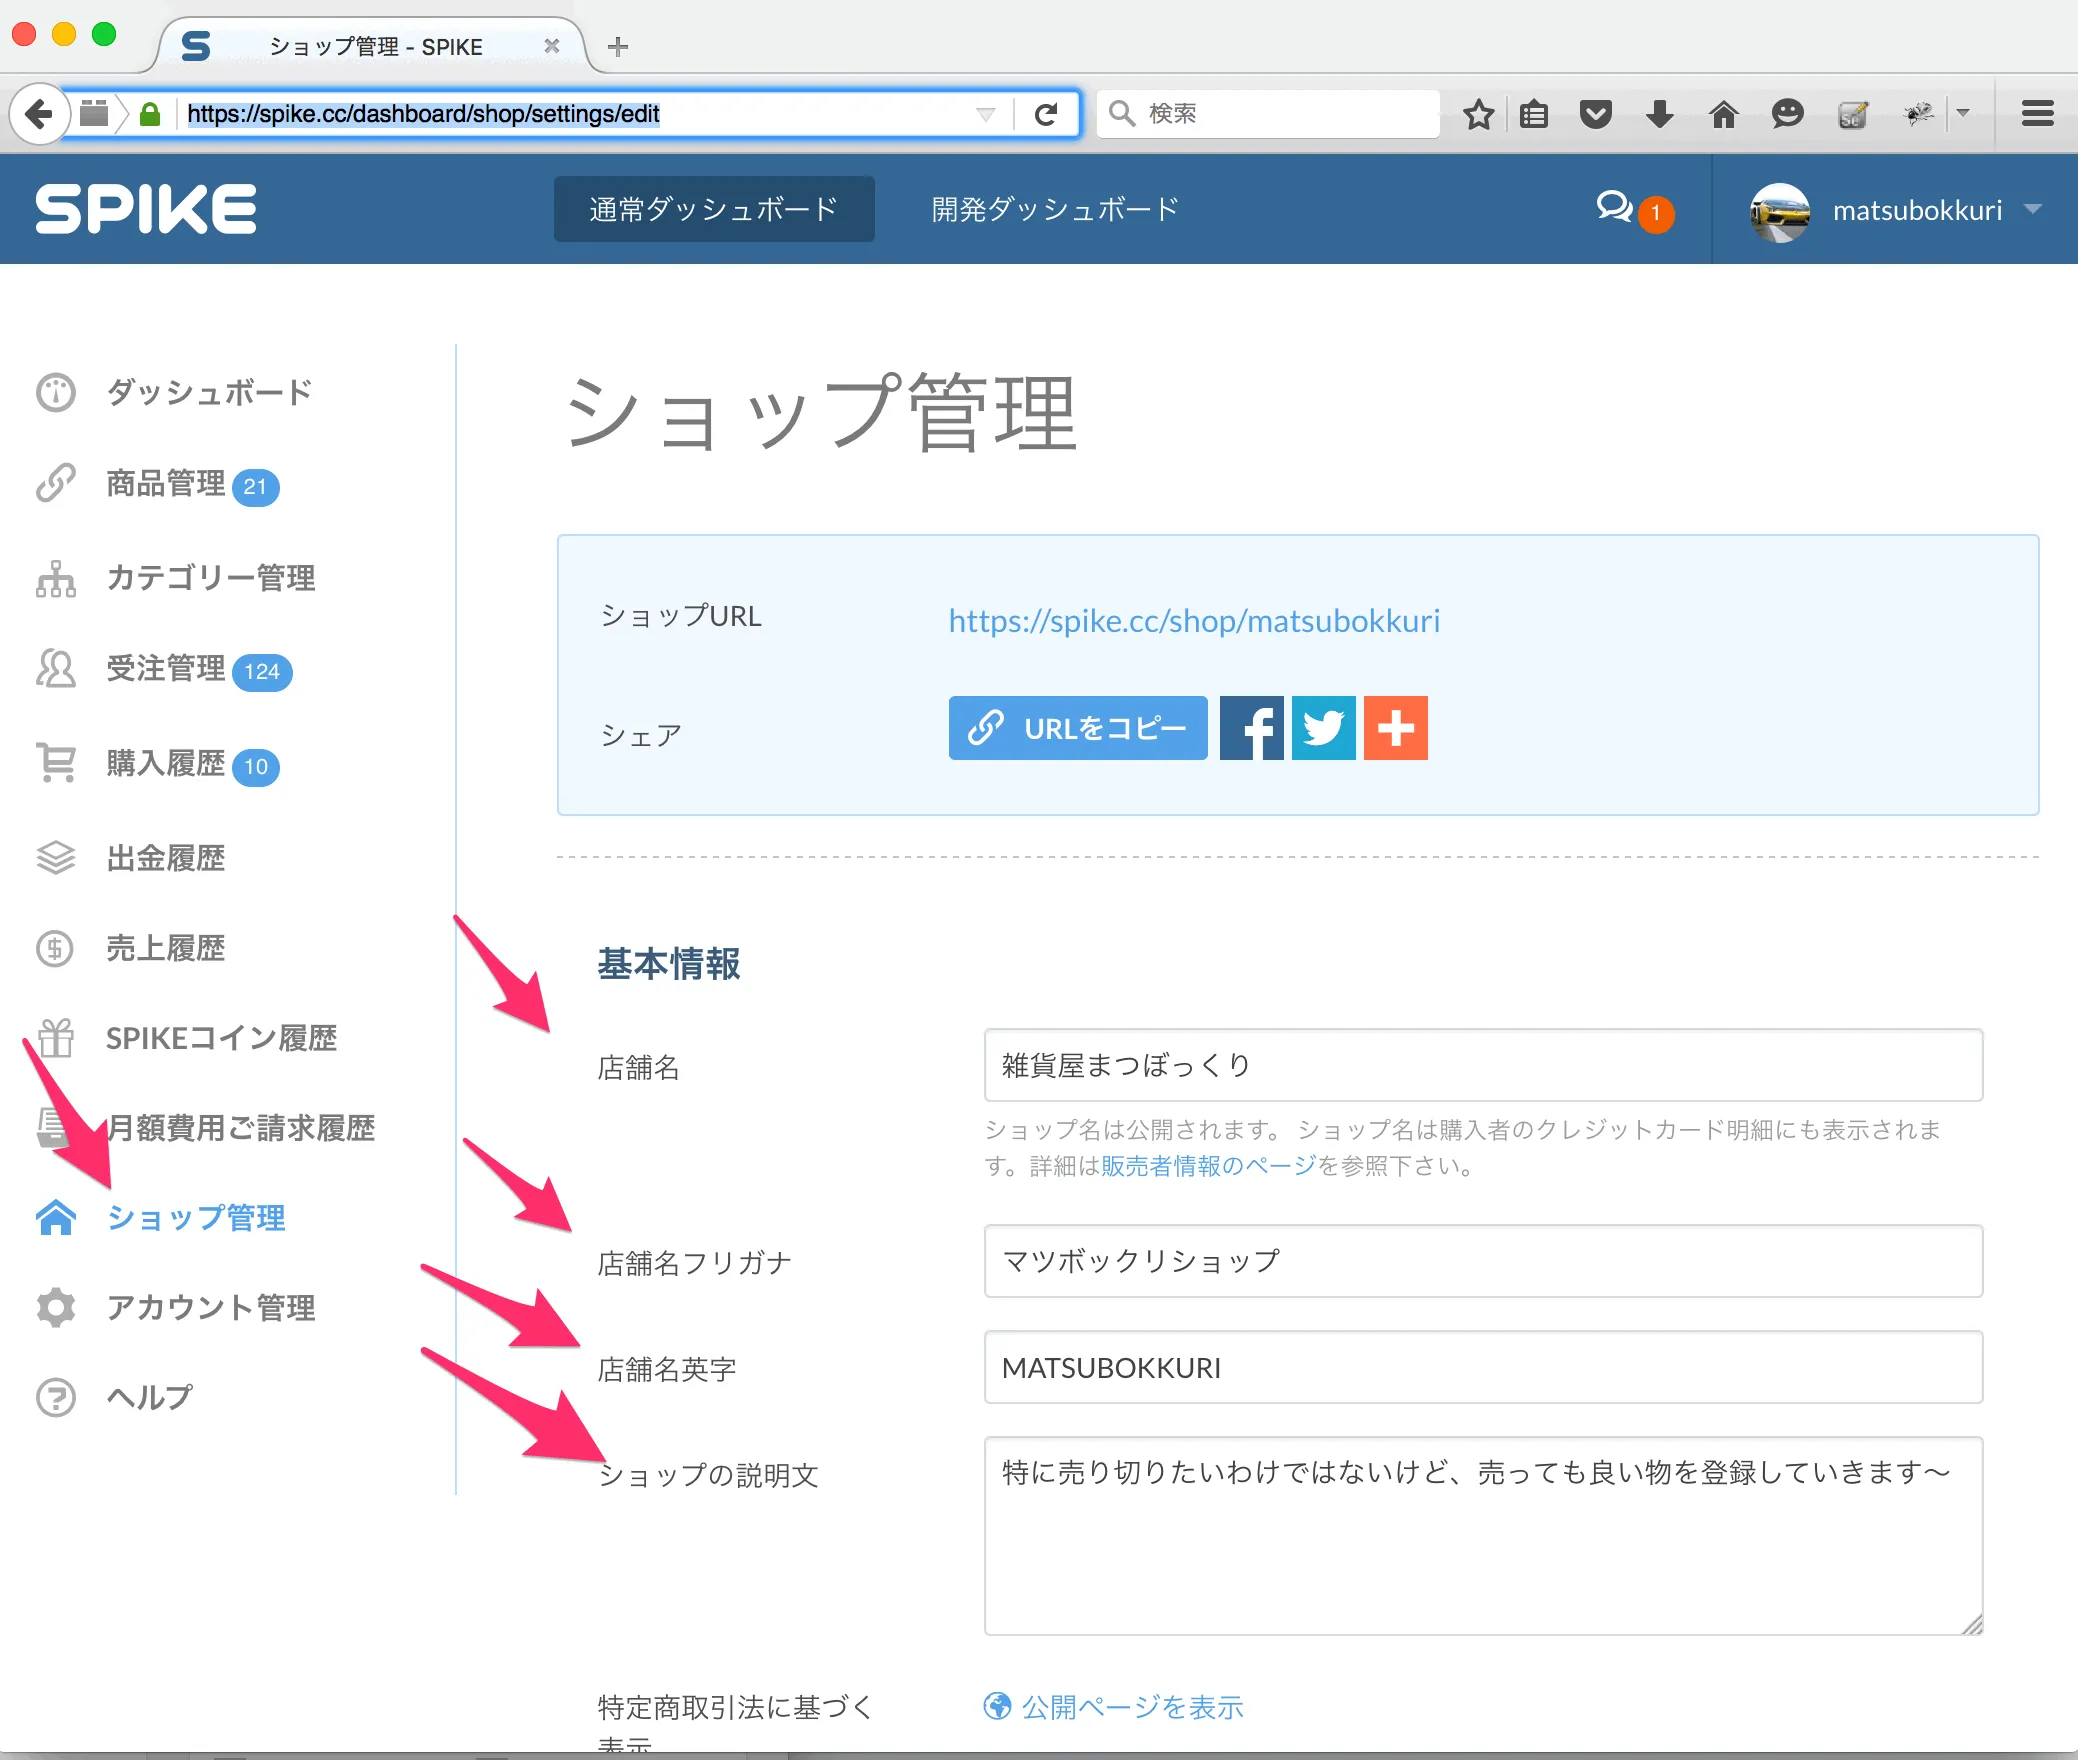The width and height of the screenshot is (2078, 1760).
Task: Bookmark page with star icon
Action: (1478, 114)
